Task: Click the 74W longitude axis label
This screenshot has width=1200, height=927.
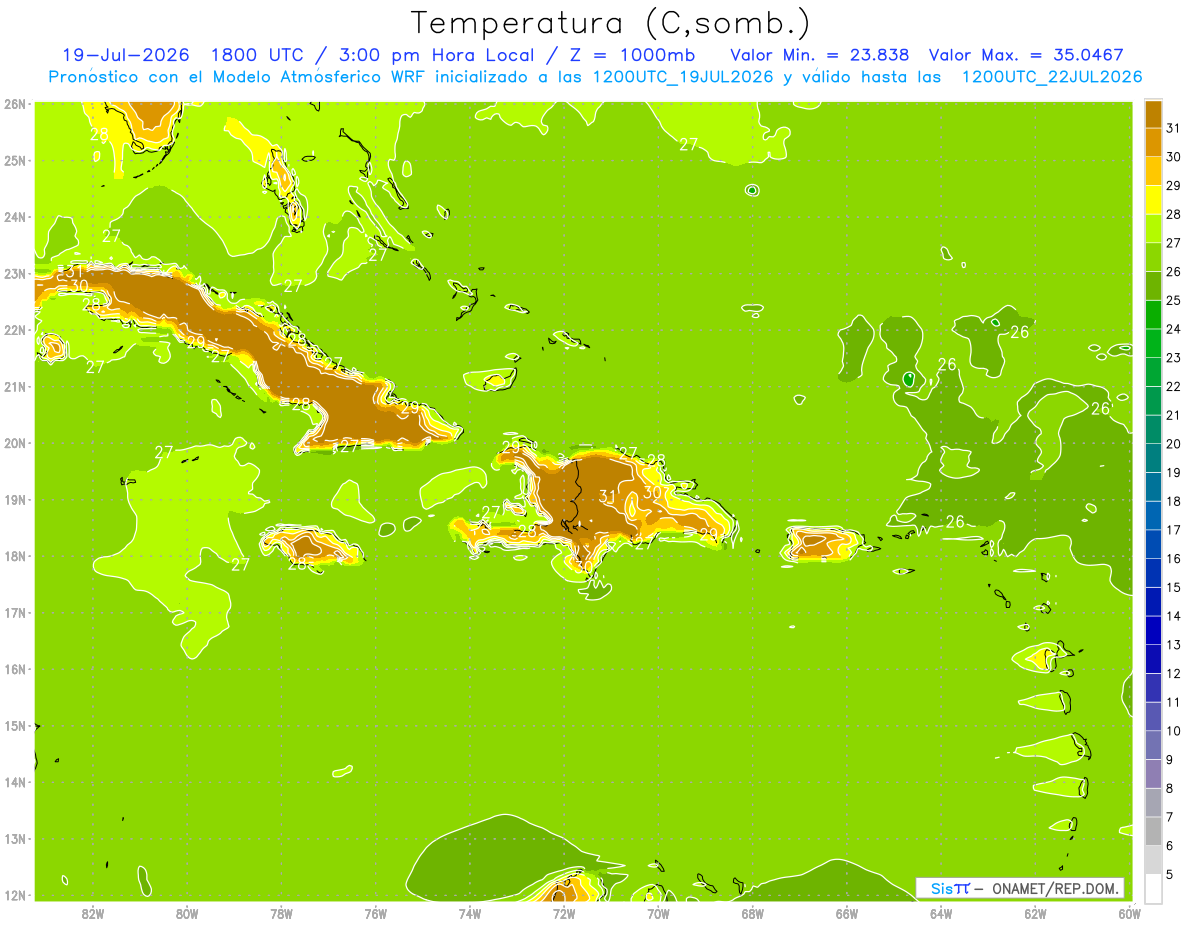Action: 470,913
